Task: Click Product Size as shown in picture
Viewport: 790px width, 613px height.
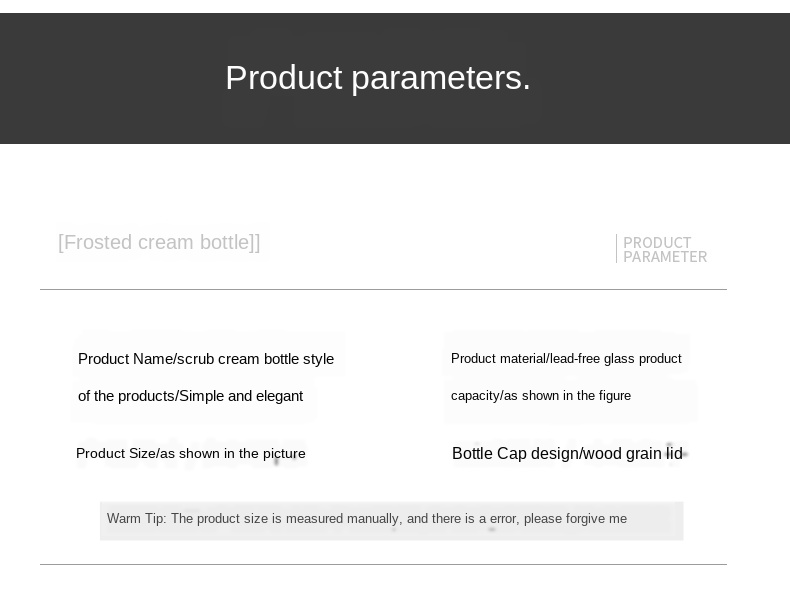Action: [x=190, y=453]
